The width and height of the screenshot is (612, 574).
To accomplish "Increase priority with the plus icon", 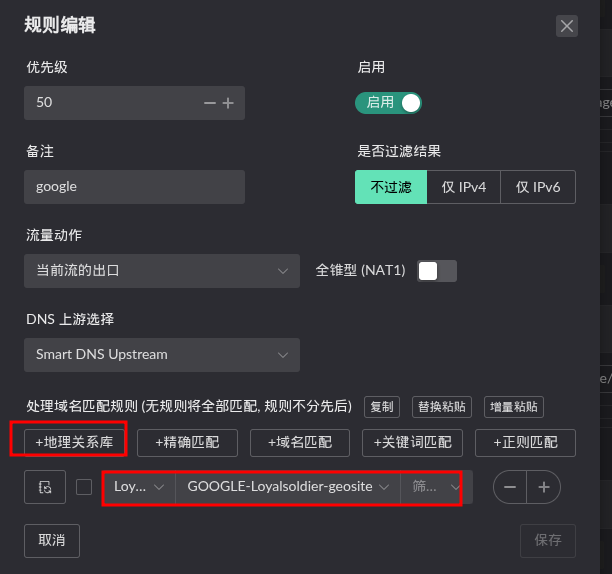I will point(228,103).
